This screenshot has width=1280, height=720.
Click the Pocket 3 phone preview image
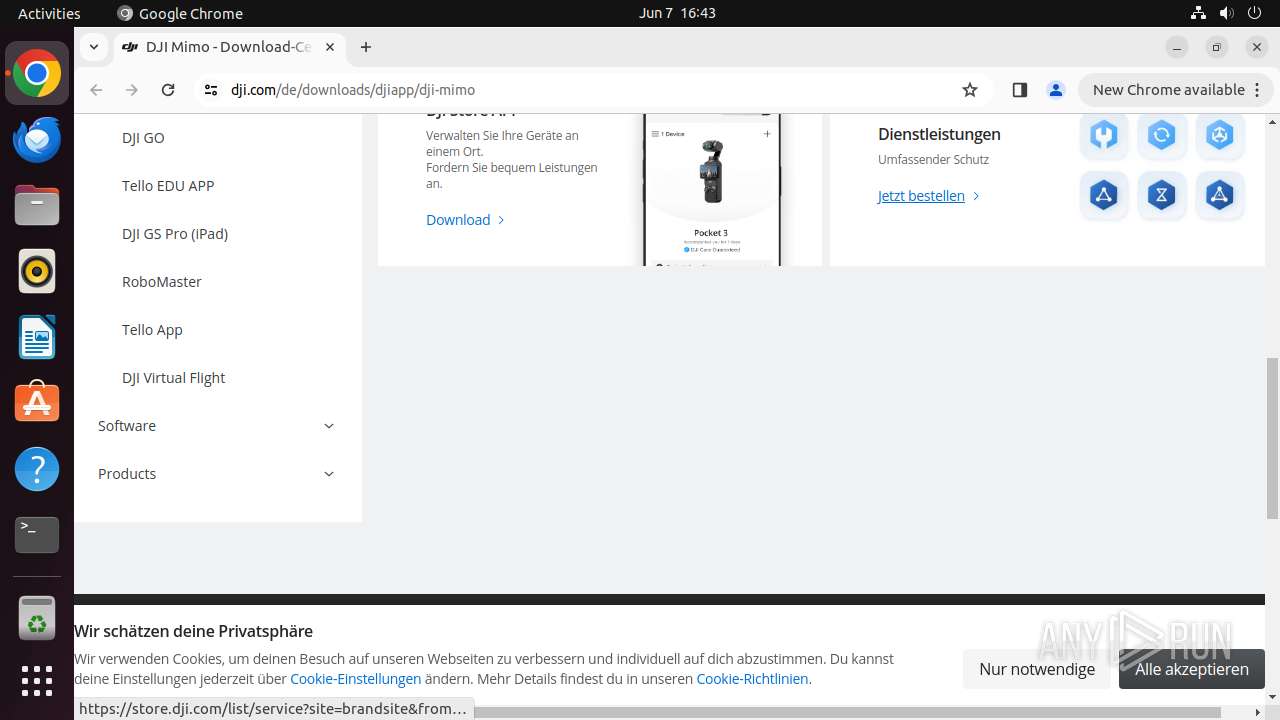pyautogui.click(x=711, y=190)
